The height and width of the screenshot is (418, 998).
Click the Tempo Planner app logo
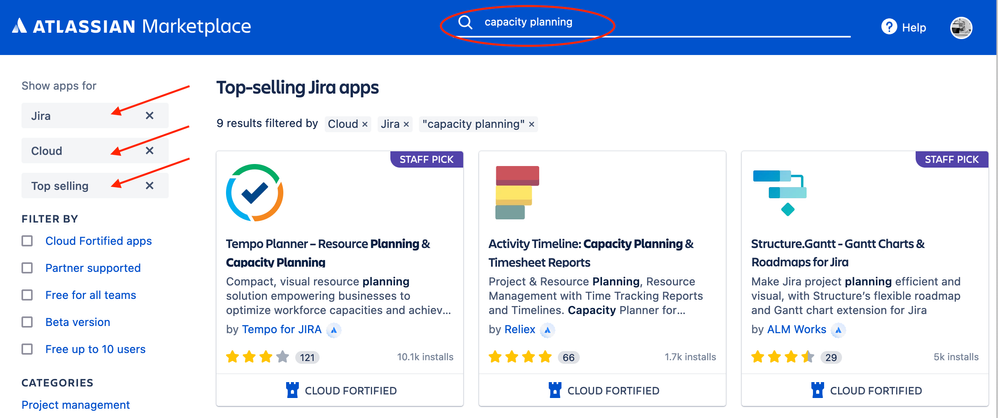coord(255,192)
